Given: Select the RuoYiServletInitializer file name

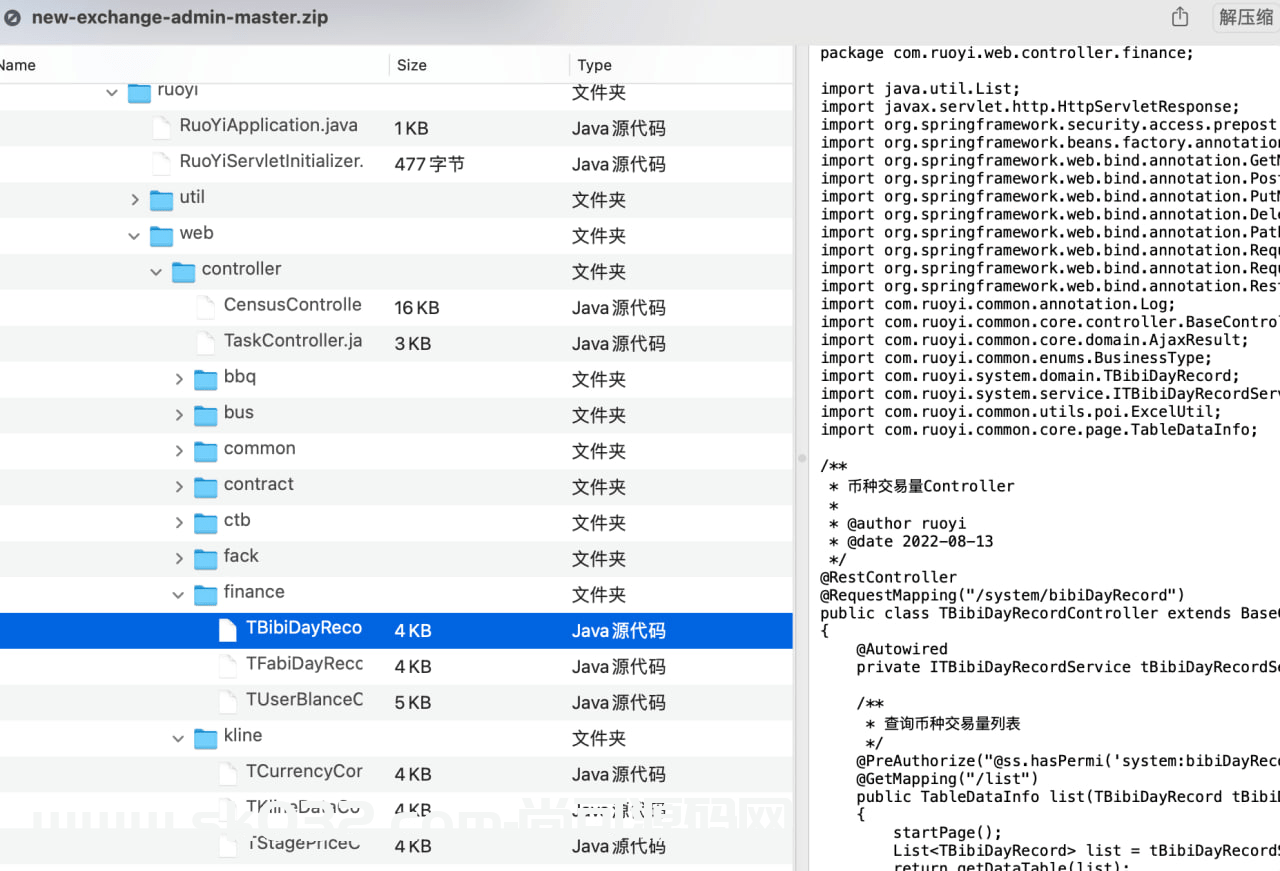Looking at the screenshot, I should pyautogui.click(x=271, y=161).
